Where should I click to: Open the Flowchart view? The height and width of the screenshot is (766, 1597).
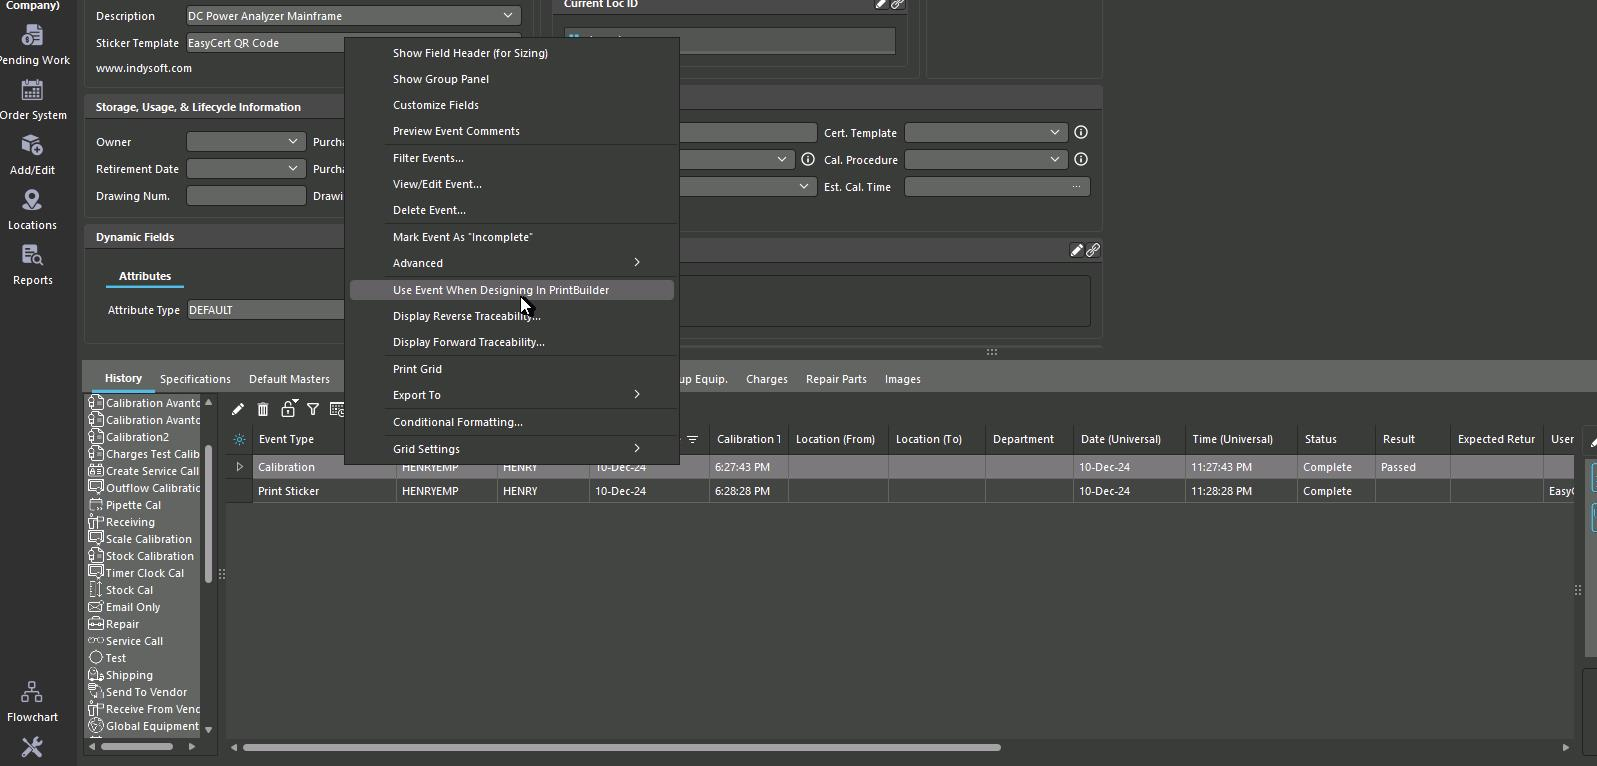(x=32, y=701)
